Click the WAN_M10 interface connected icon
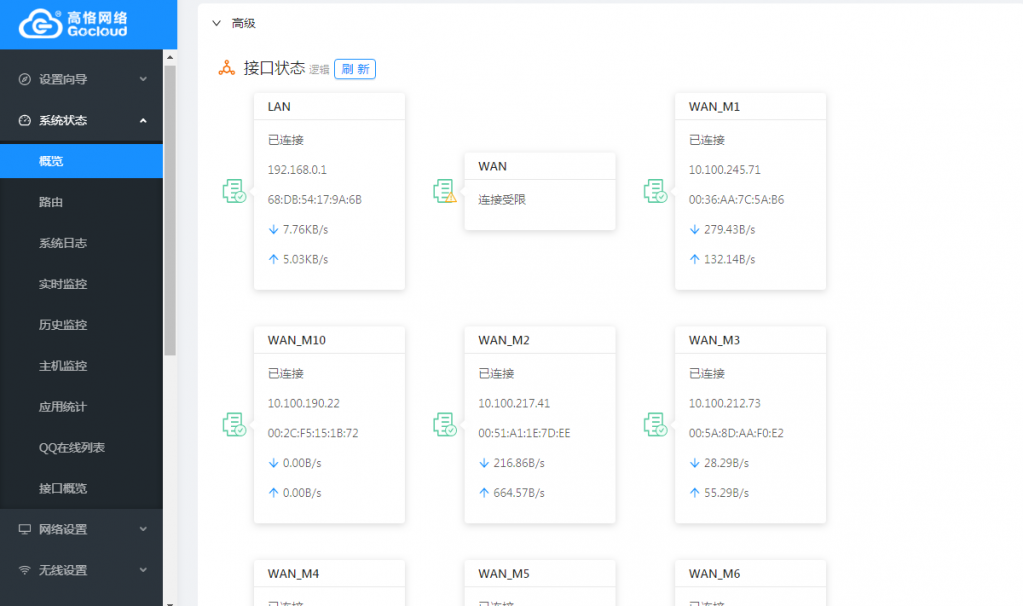The image size is (1023, 606). coord(234,425)
